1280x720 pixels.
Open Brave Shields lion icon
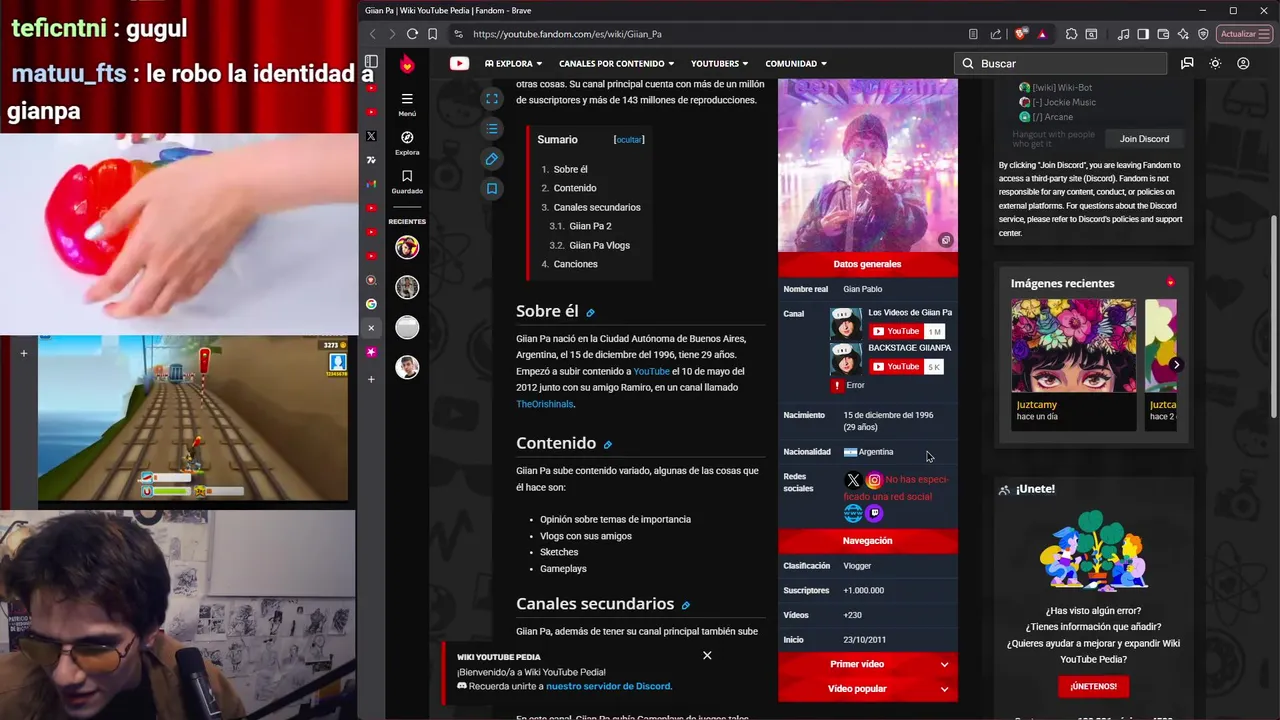(x=1021, y=34)
